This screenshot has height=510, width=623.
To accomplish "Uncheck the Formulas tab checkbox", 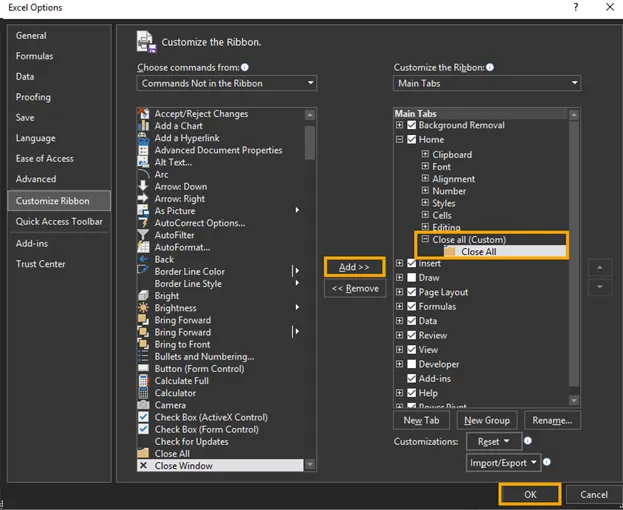I will 412,306.
